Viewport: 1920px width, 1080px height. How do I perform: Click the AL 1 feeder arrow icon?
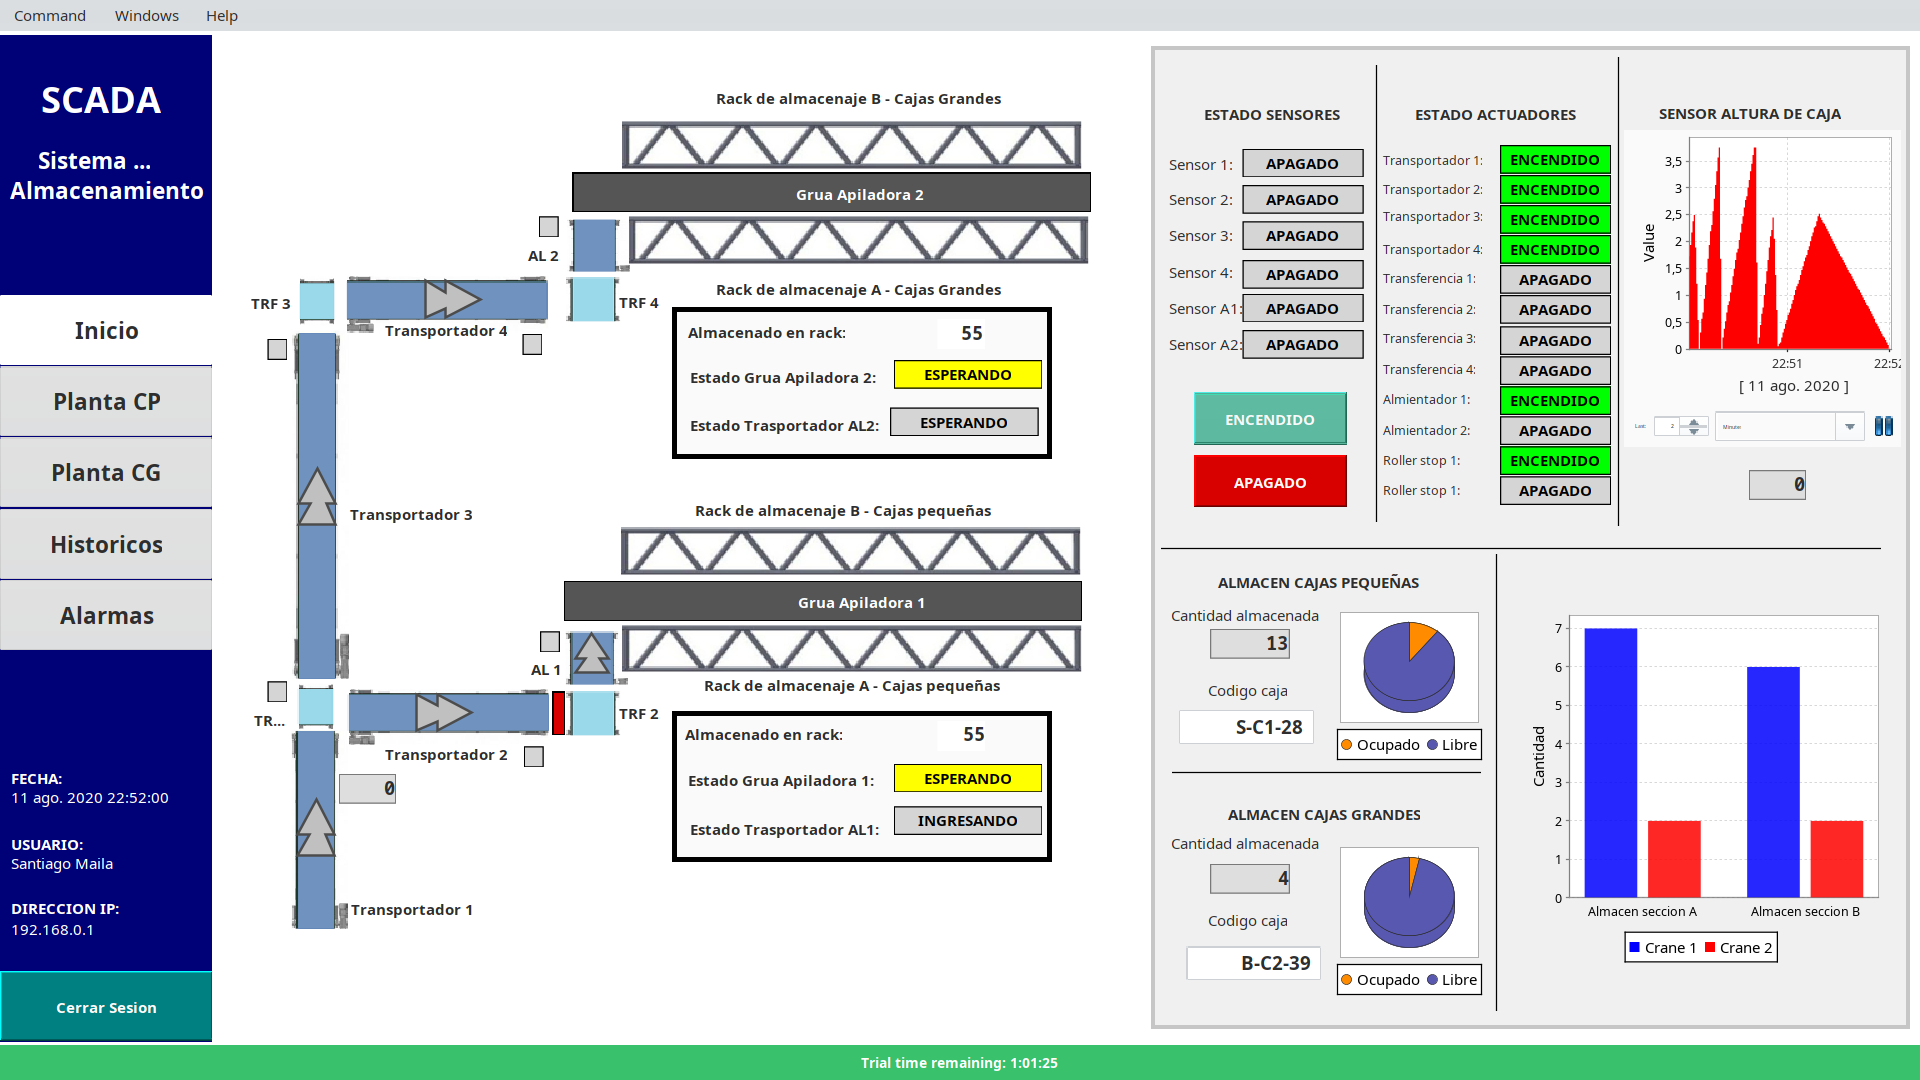591,654
